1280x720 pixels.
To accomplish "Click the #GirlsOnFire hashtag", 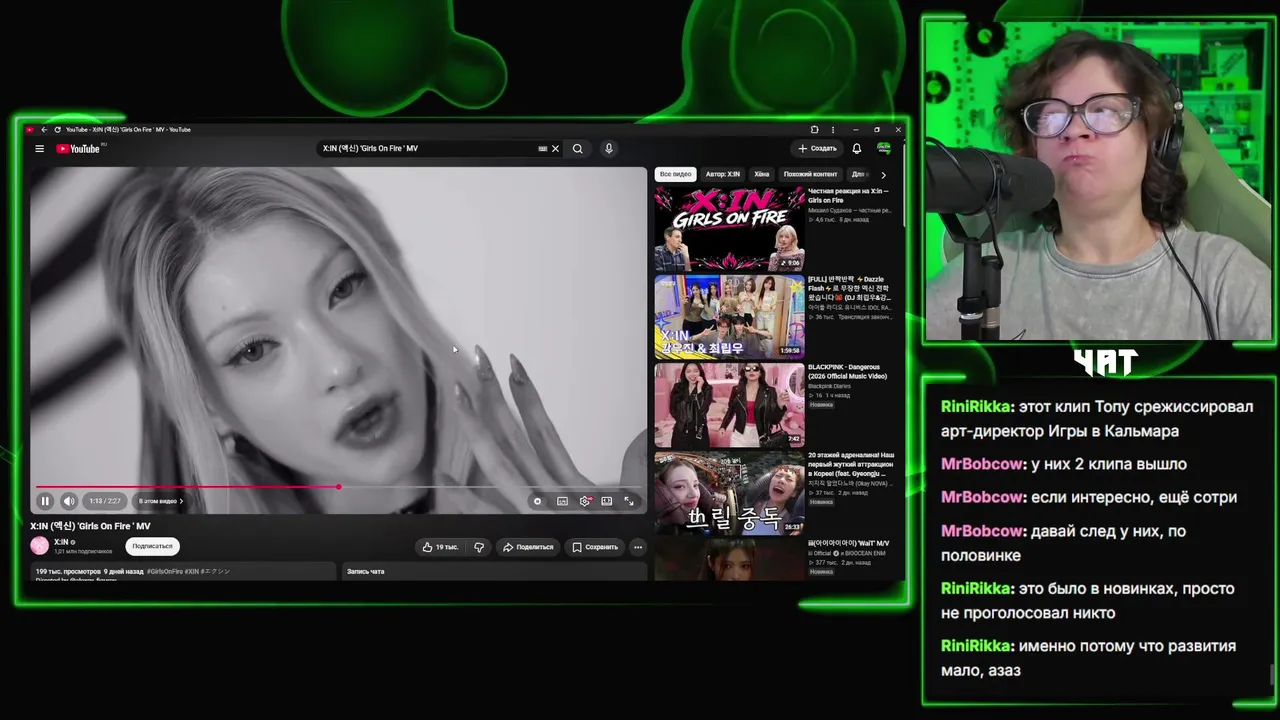I will (x=165, y=571).
